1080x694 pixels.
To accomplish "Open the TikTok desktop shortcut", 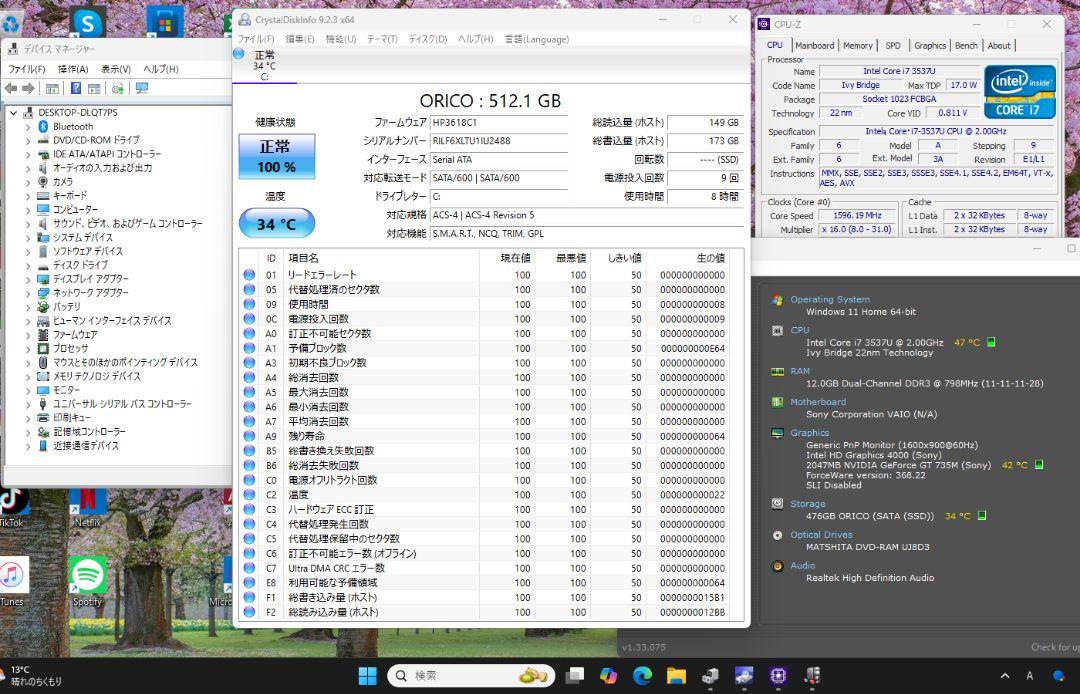I will pos(12,507).
